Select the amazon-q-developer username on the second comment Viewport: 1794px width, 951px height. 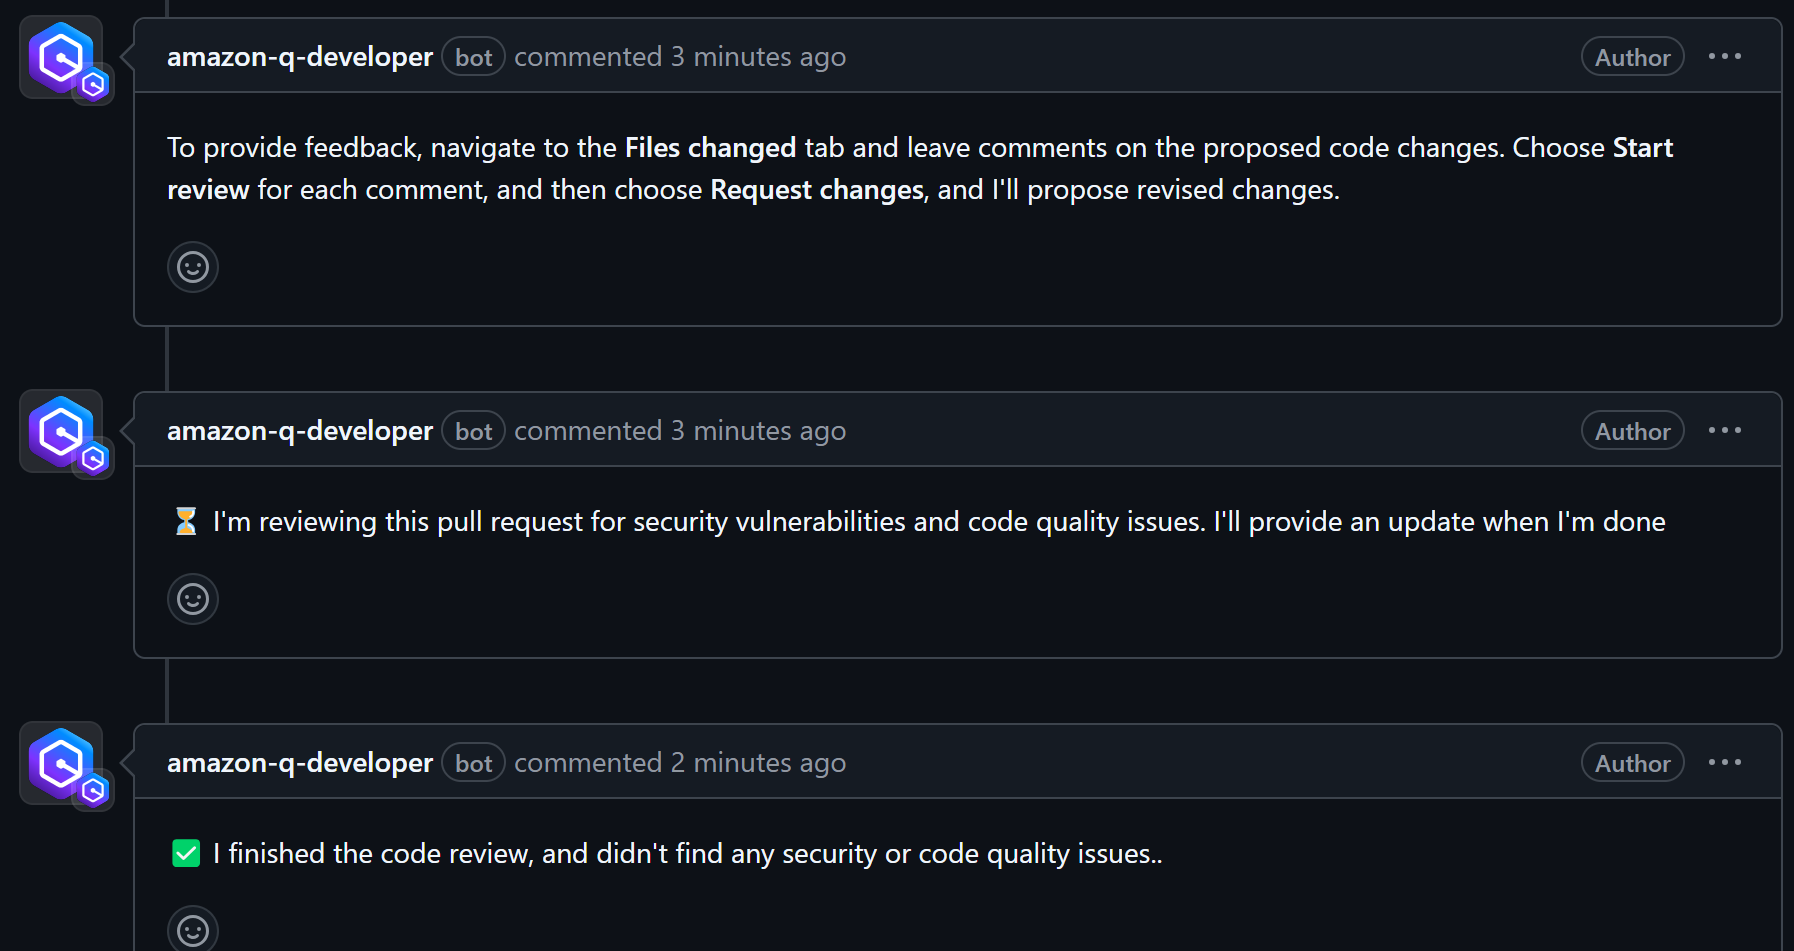(x=299, y=430)
